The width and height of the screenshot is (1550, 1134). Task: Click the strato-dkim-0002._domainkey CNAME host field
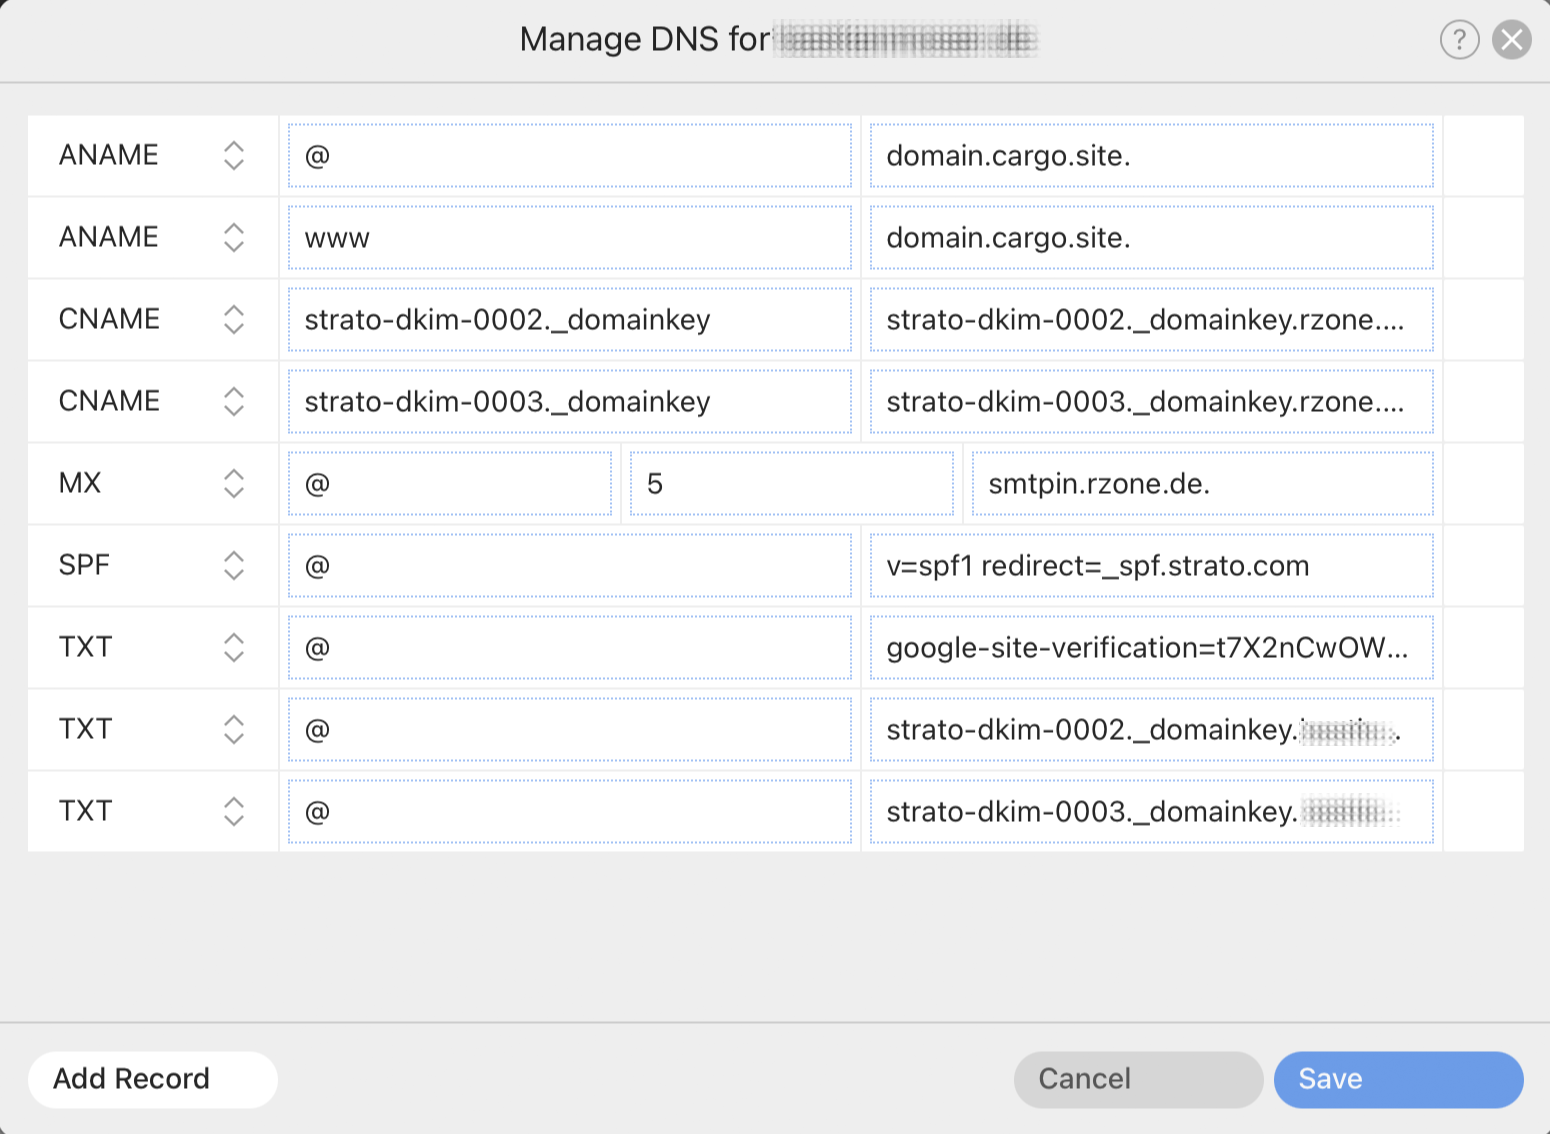[569, 320]
